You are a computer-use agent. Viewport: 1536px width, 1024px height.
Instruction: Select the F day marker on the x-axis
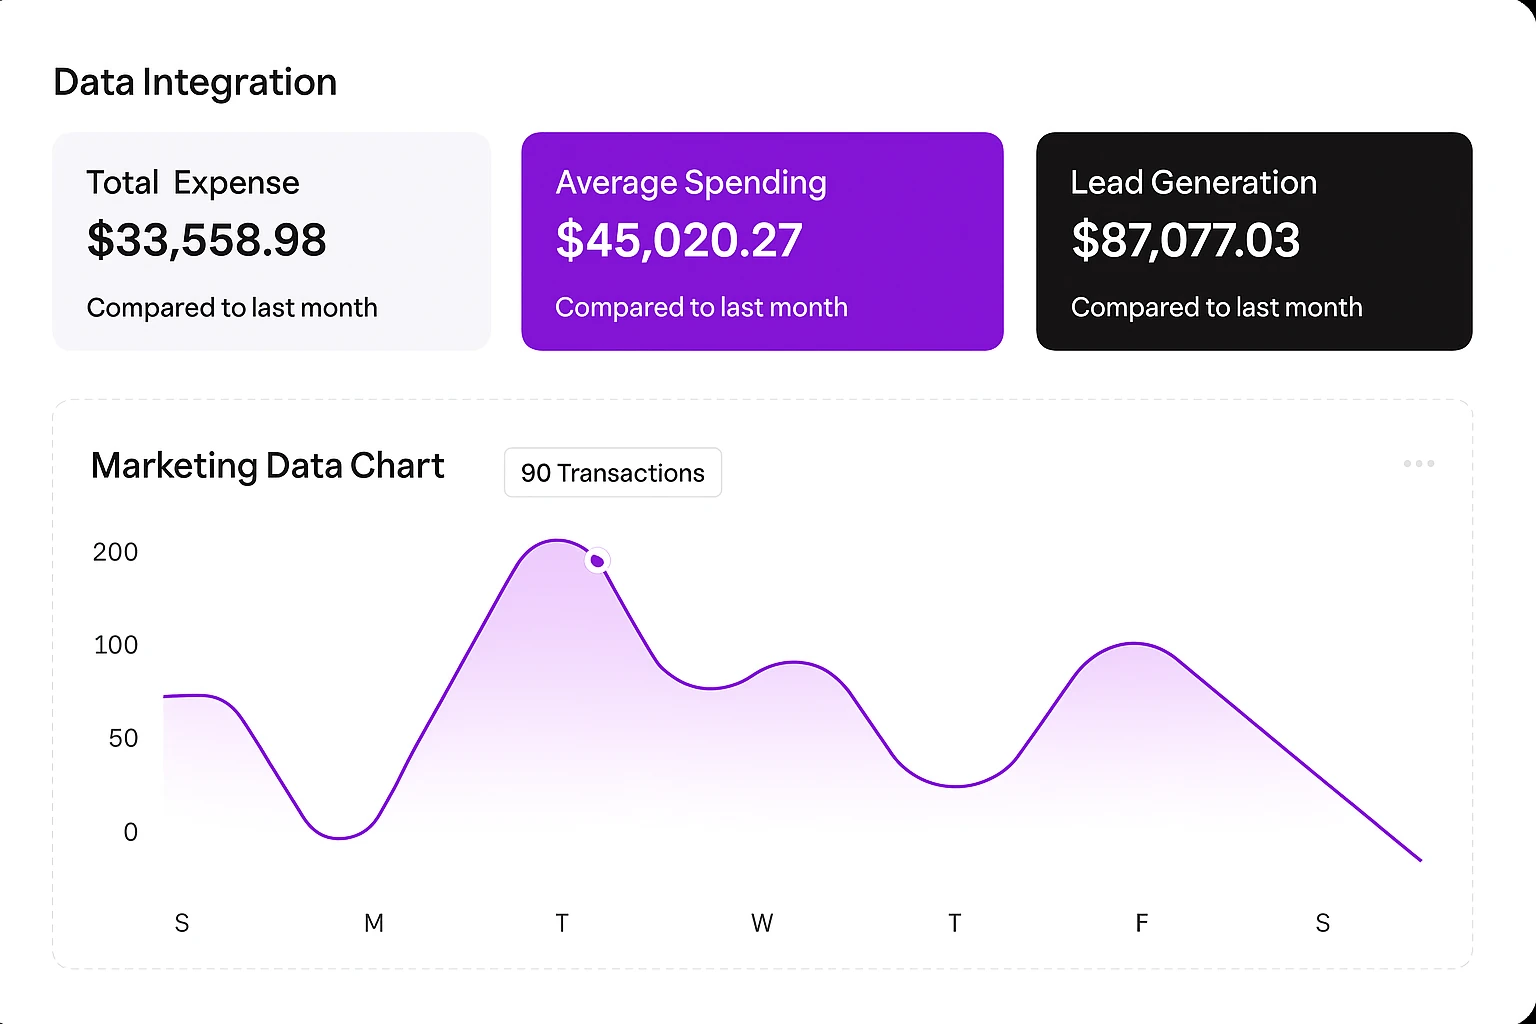click(1141, 923)
